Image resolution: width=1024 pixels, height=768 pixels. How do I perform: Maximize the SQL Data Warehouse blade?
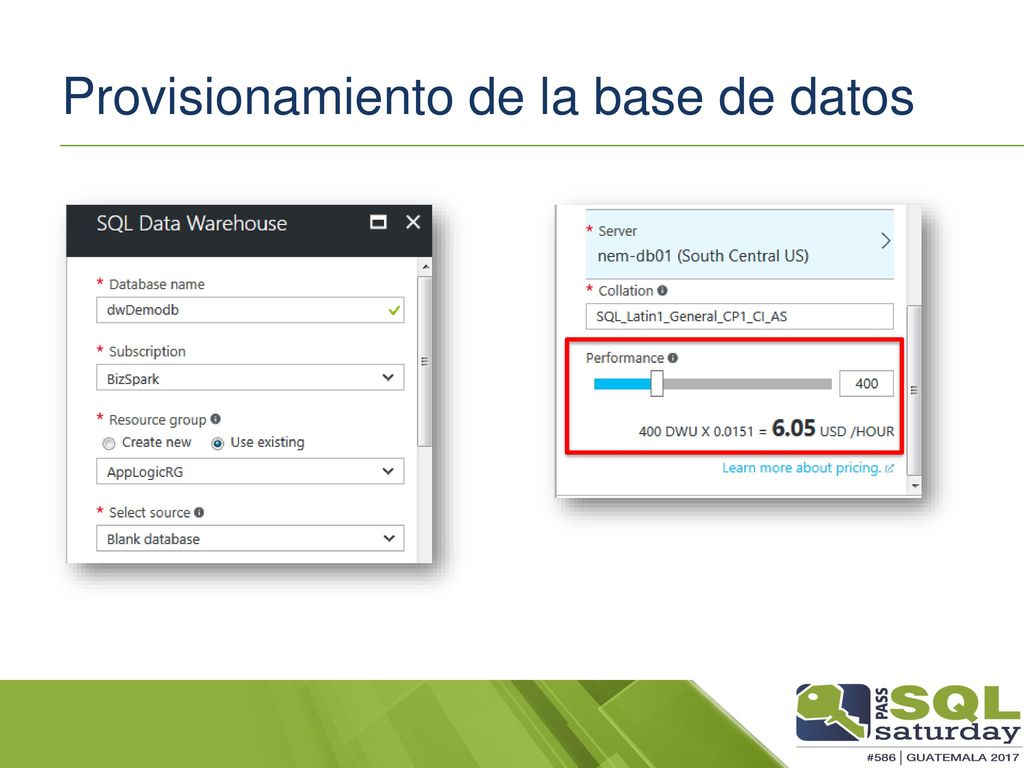[378, 222]
